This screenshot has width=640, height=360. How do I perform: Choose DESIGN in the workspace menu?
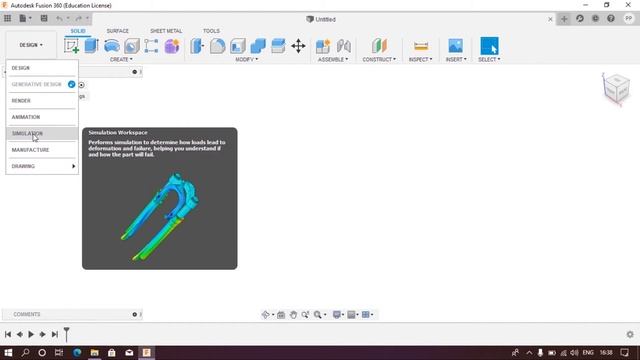click(42, 68)
